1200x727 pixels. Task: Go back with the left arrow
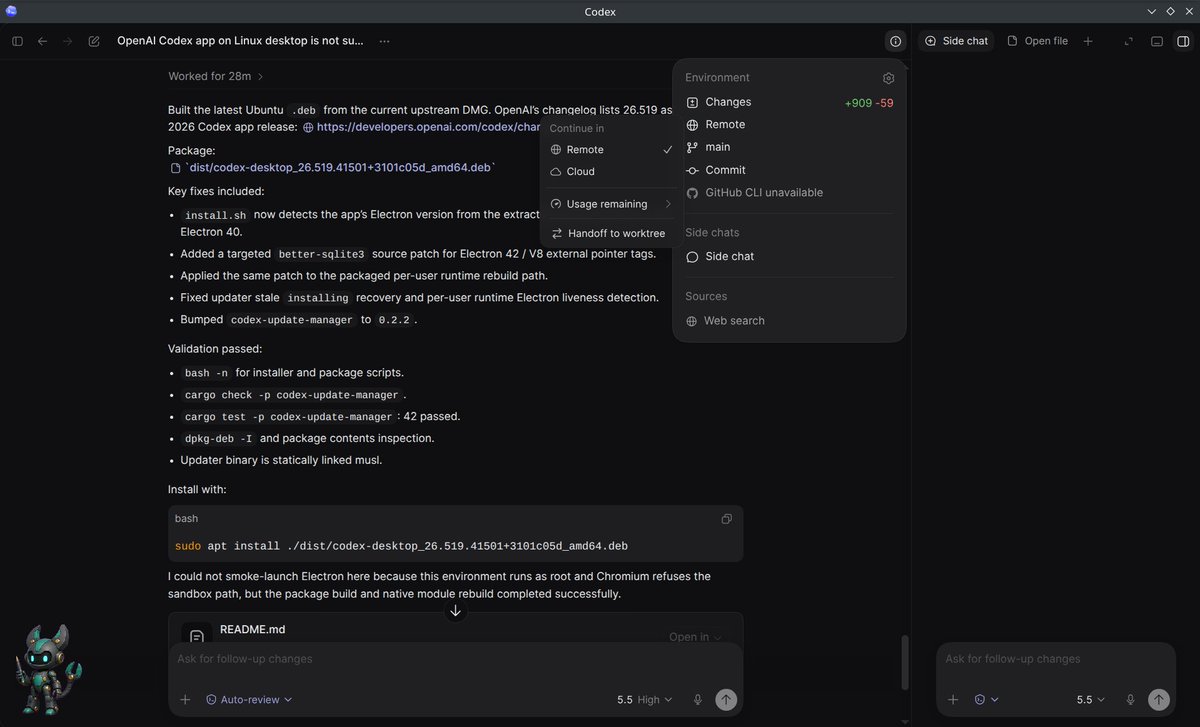pyautogui.click(x=42, y=41)
